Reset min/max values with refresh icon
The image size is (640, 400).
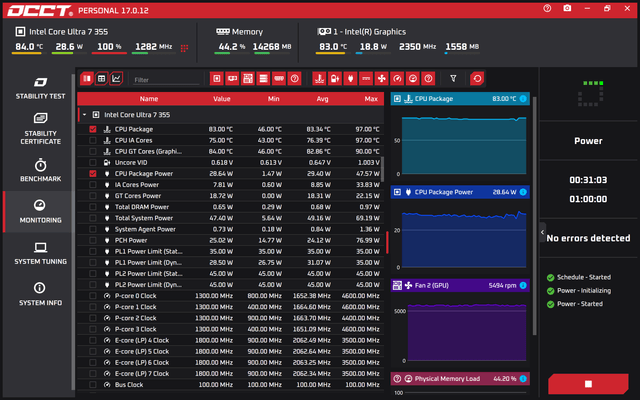[x=477, y=78]
